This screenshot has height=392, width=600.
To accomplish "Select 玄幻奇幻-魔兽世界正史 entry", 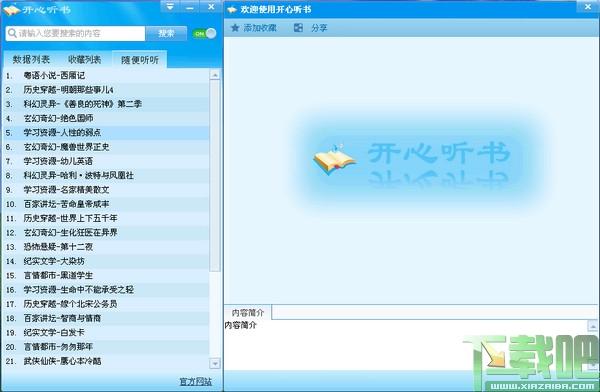I will click(x=107, y=147).
